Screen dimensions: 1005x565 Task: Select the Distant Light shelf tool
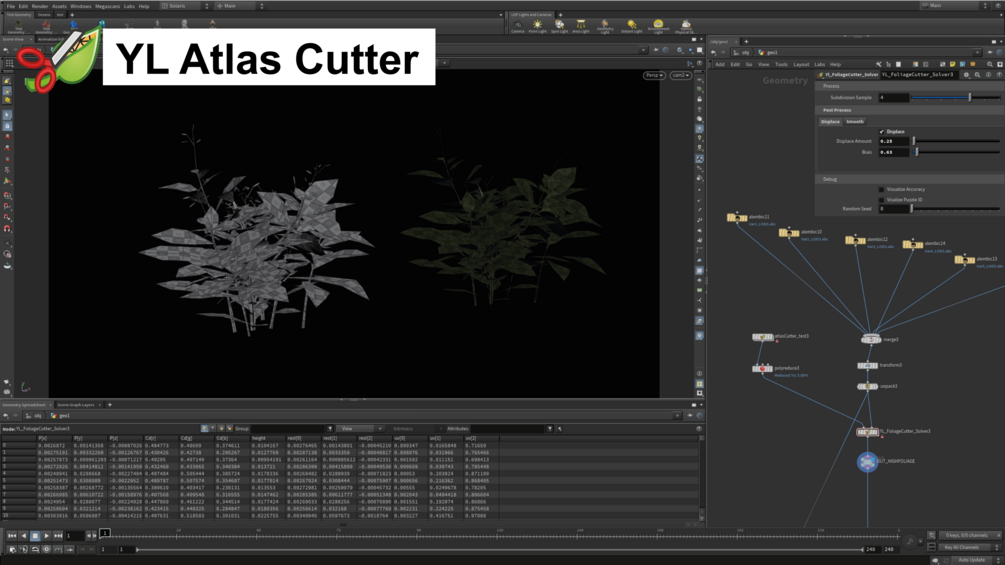point(631,26)
